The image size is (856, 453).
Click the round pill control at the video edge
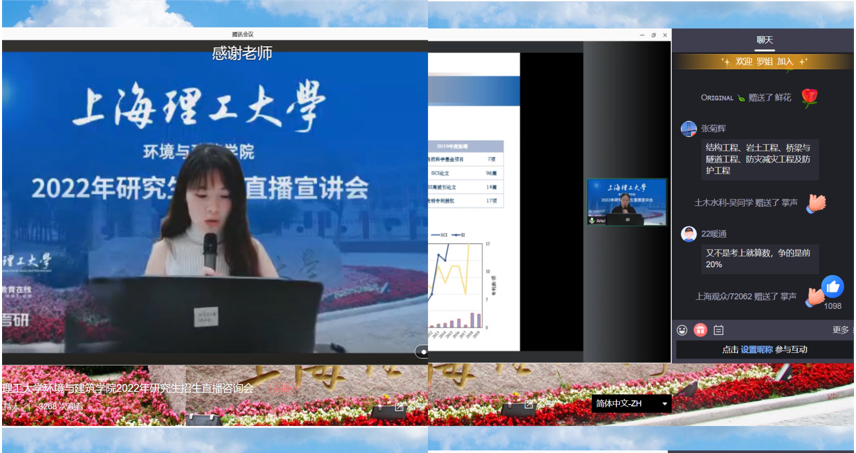coord(422,352)
